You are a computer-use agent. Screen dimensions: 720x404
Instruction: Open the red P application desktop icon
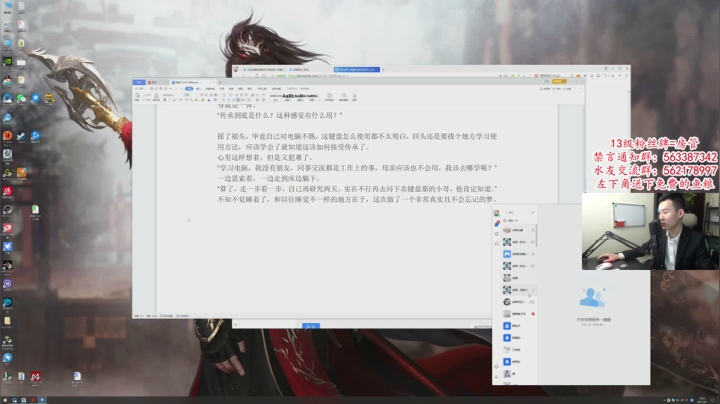pos(7,228)
